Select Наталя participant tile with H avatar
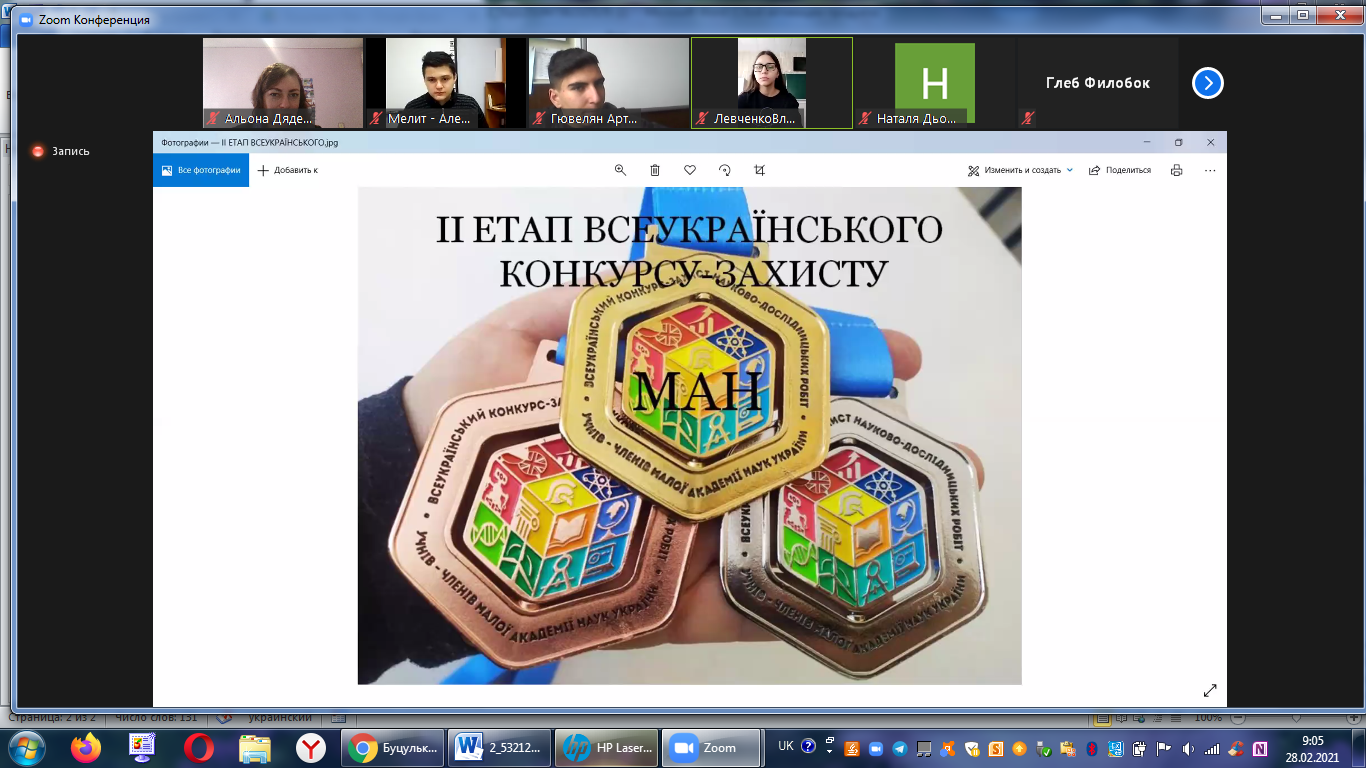The width and height of the screenshot is (1366, 768). click(934, 83)
